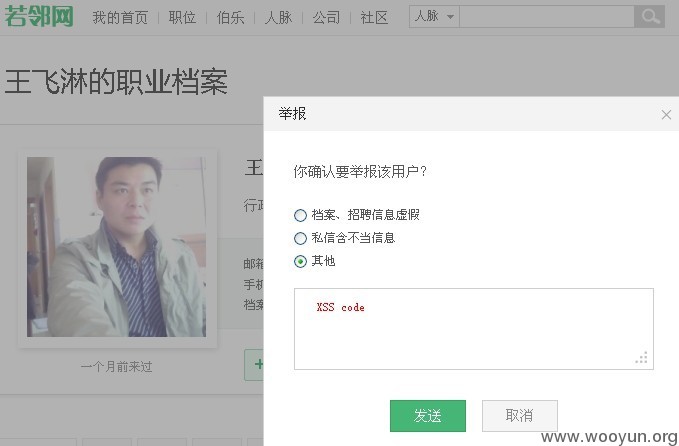Screen dimensions: 679x446
Task: Grab the textarea resize handle
Action: (x=642, y=358)
